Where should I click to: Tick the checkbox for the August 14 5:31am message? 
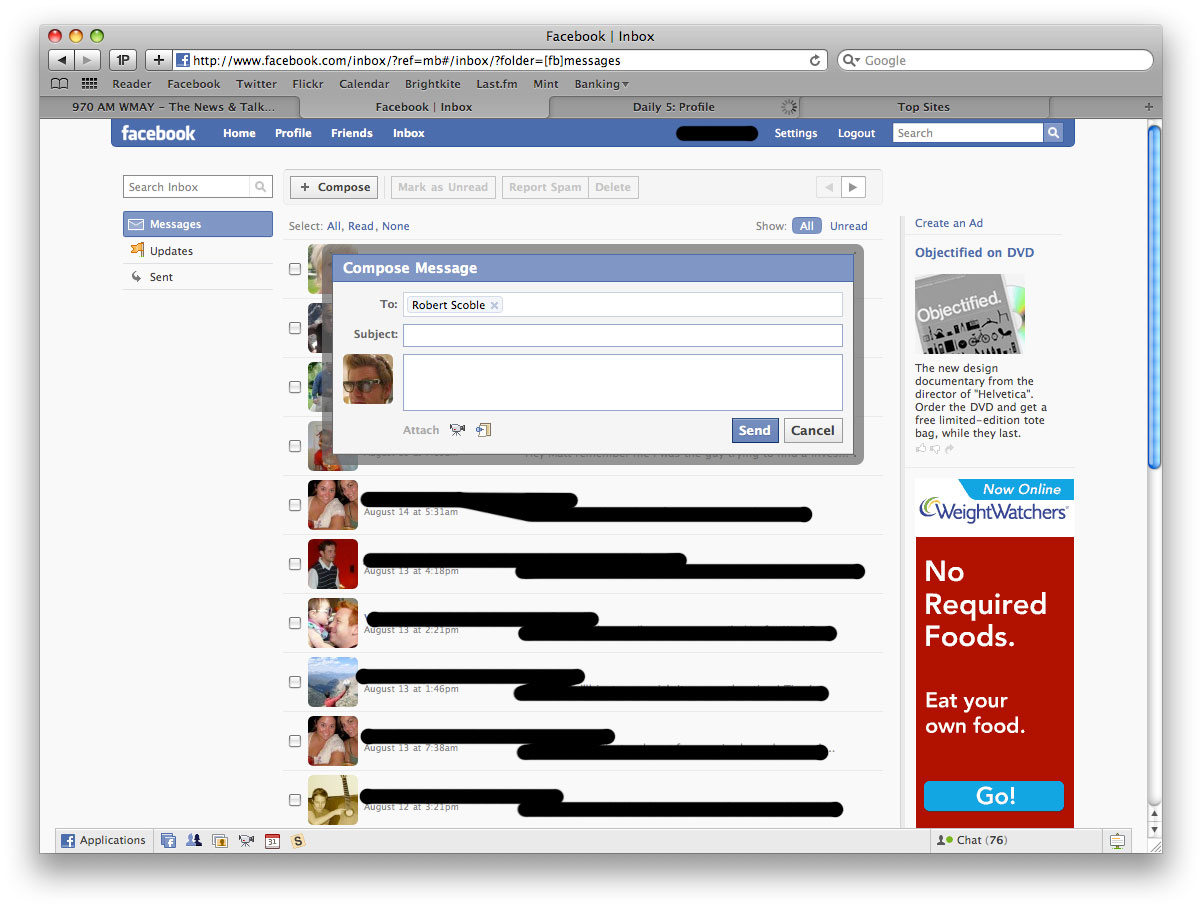click(295, 505)
